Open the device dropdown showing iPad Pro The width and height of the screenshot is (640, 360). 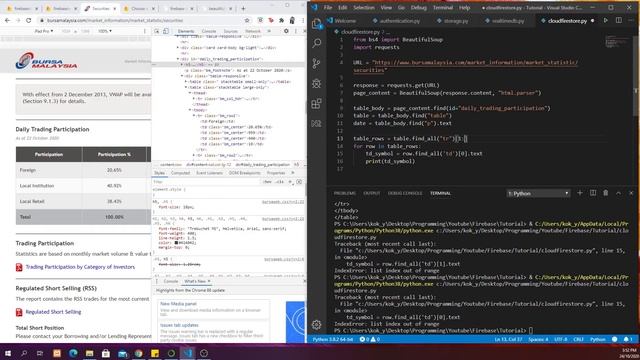click(x=44, y=31)
